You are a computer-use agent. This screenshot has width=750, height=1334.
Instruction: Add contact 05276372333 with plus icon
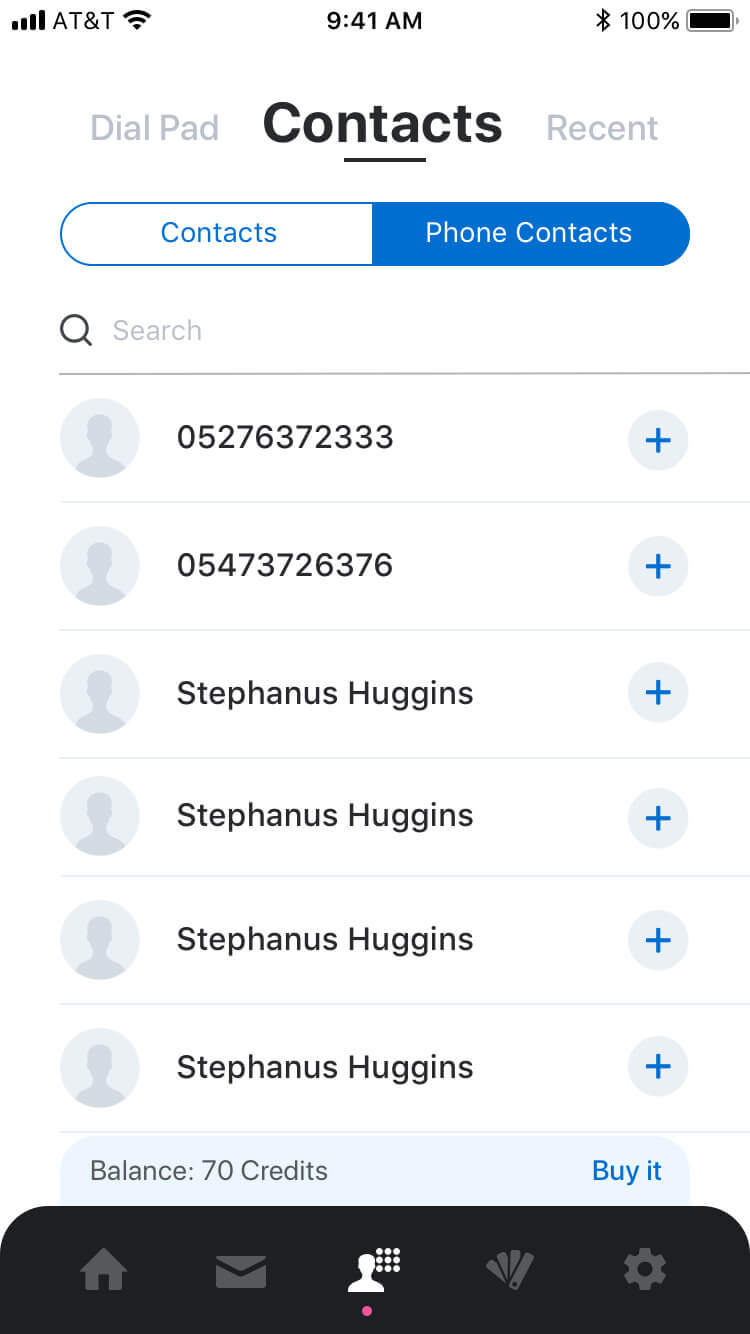[x=658, y=440]
